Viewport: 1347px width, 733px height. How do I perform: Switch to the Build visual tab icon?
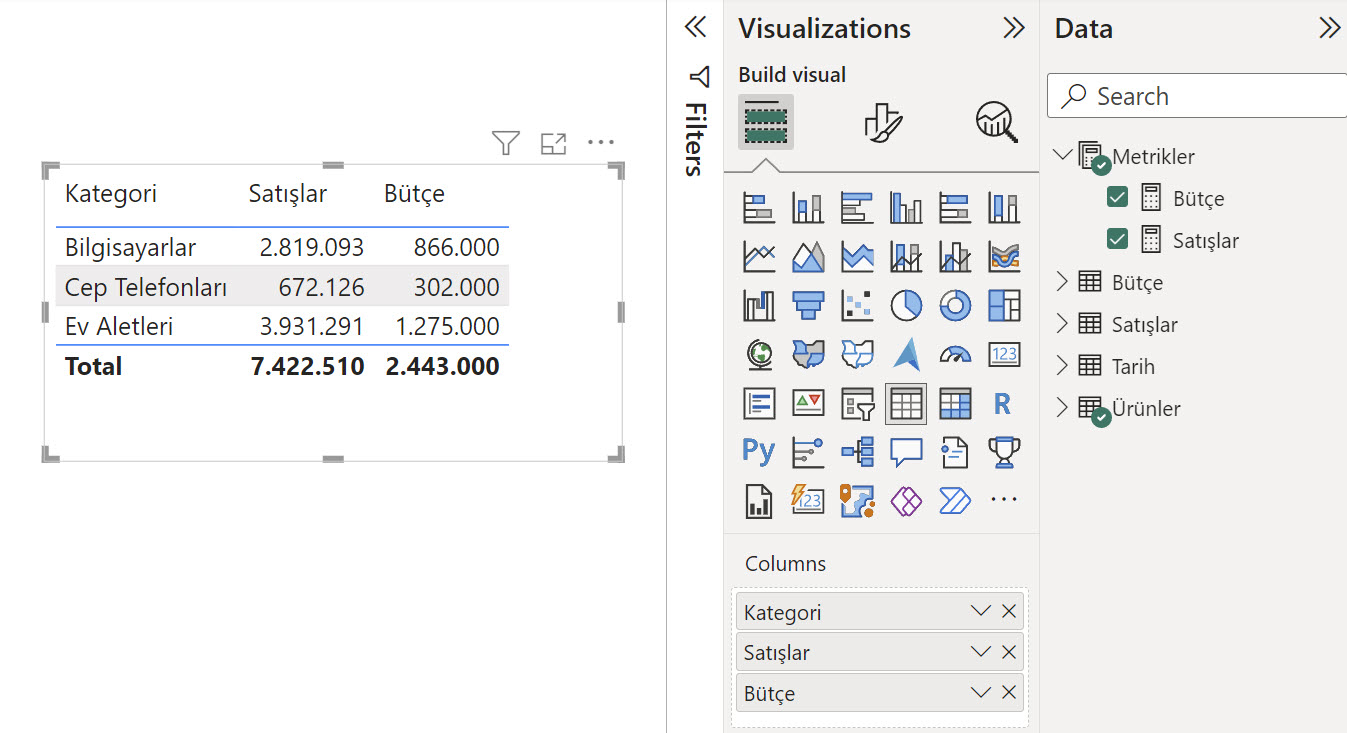766,122
